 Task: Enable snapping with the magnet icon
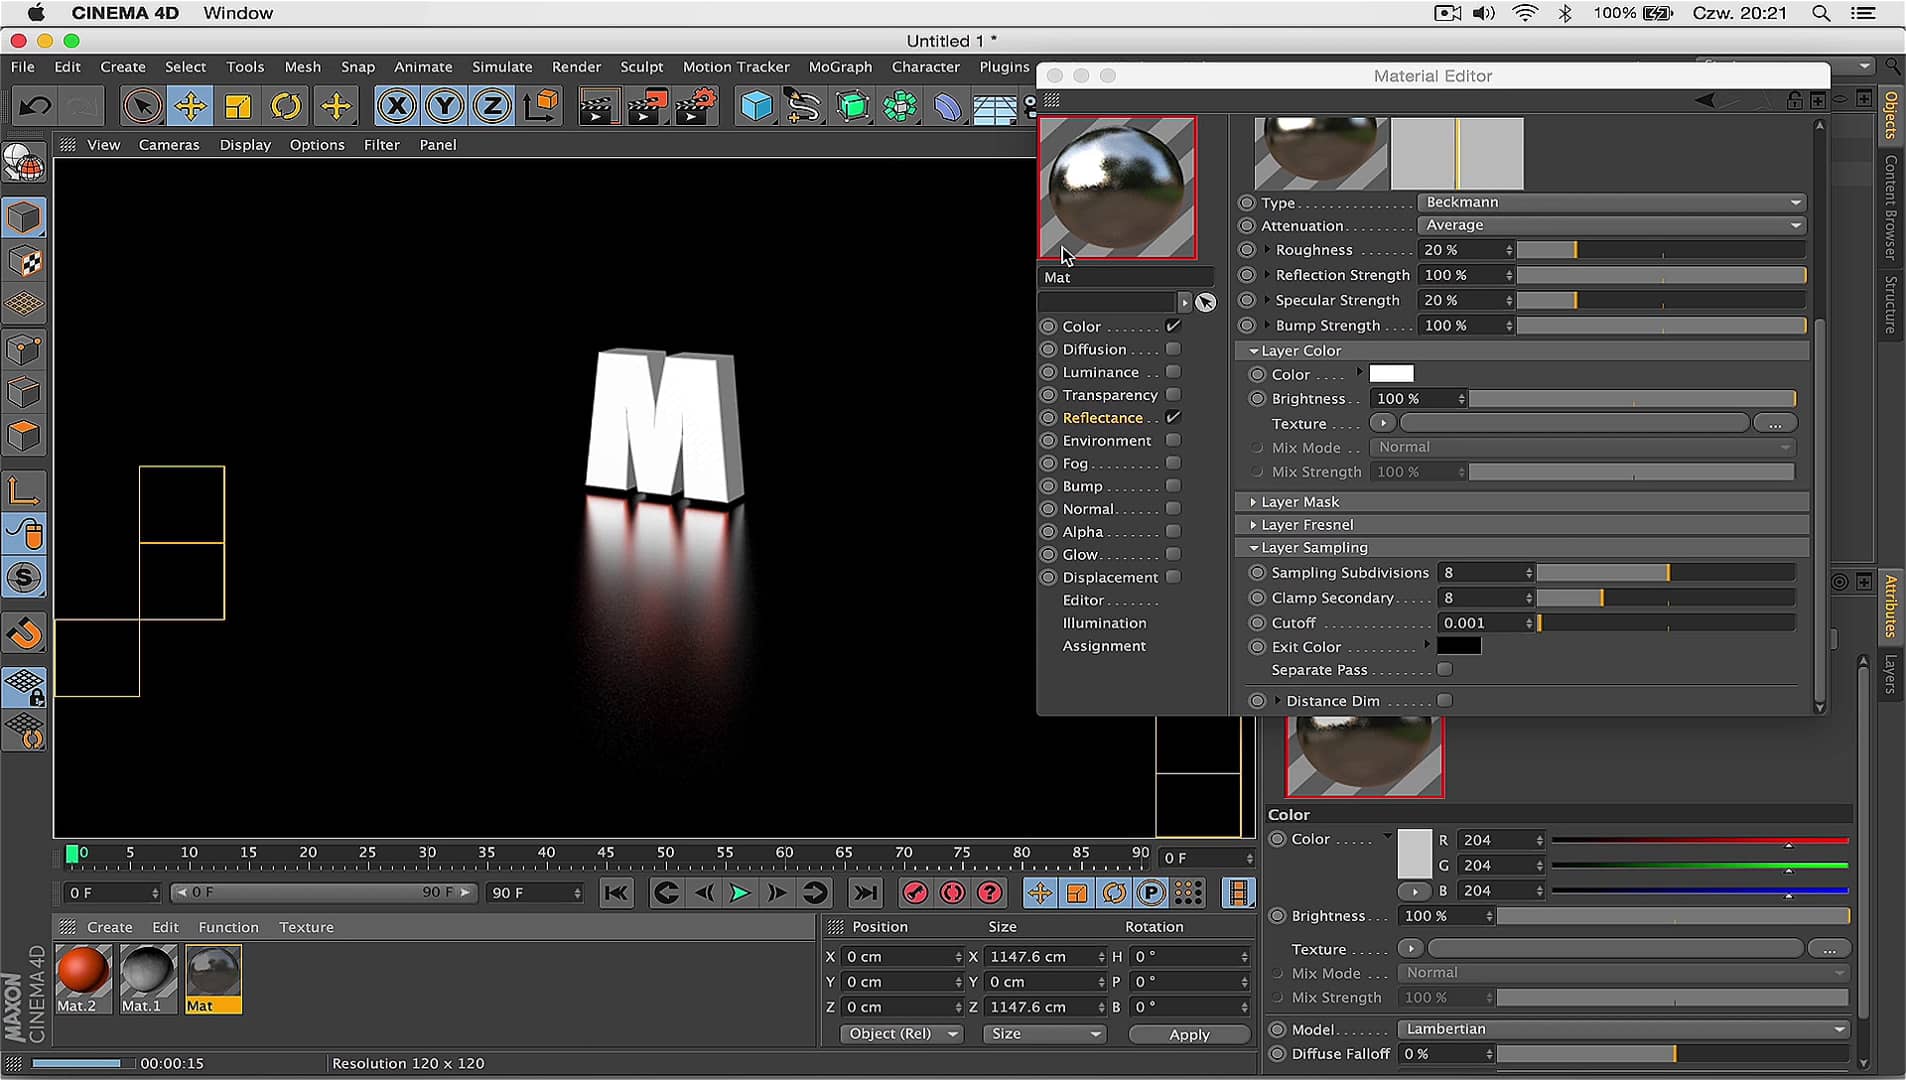pos(25,632)
